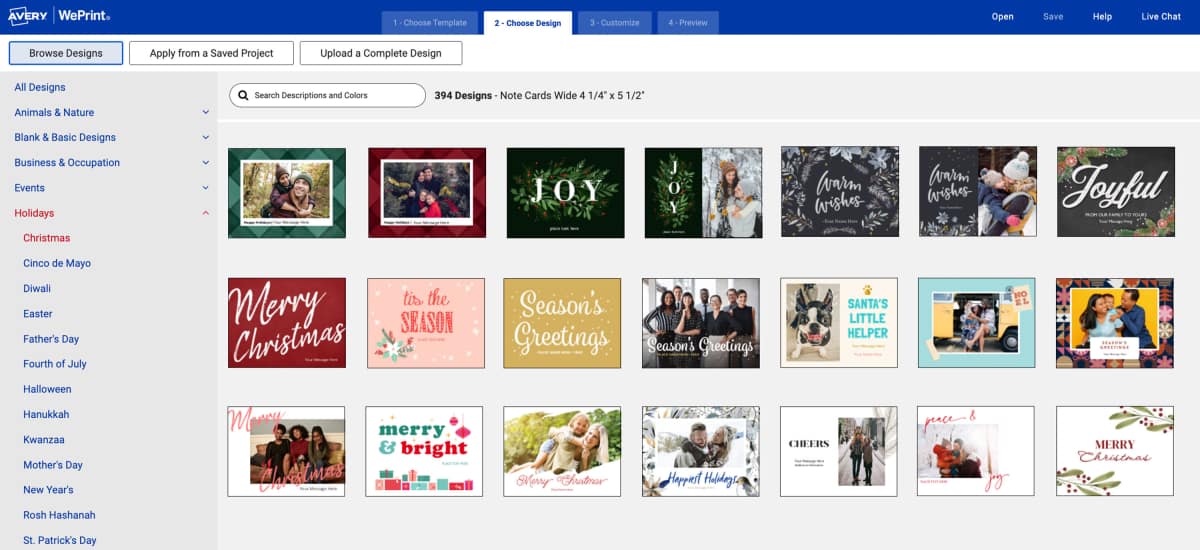Viewport: 1200px width, 550px height.
Task: Open the 3 - Customize tab
Action: click(614, 23)
